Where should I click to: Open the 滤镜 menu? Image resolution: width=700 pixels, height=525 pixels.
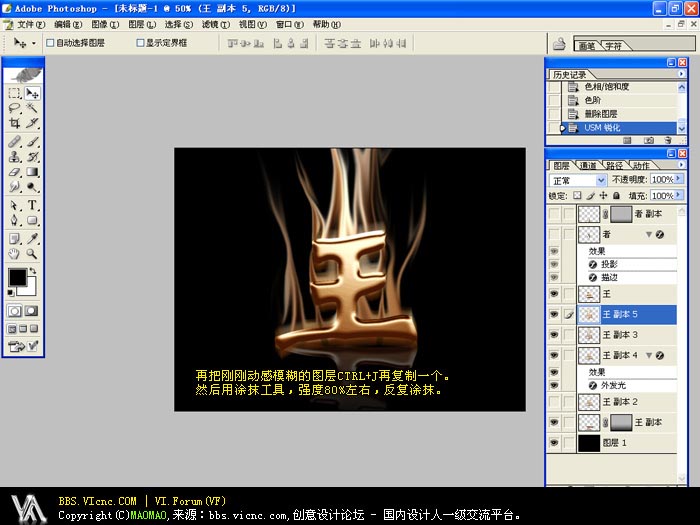[x=209, y=23]
